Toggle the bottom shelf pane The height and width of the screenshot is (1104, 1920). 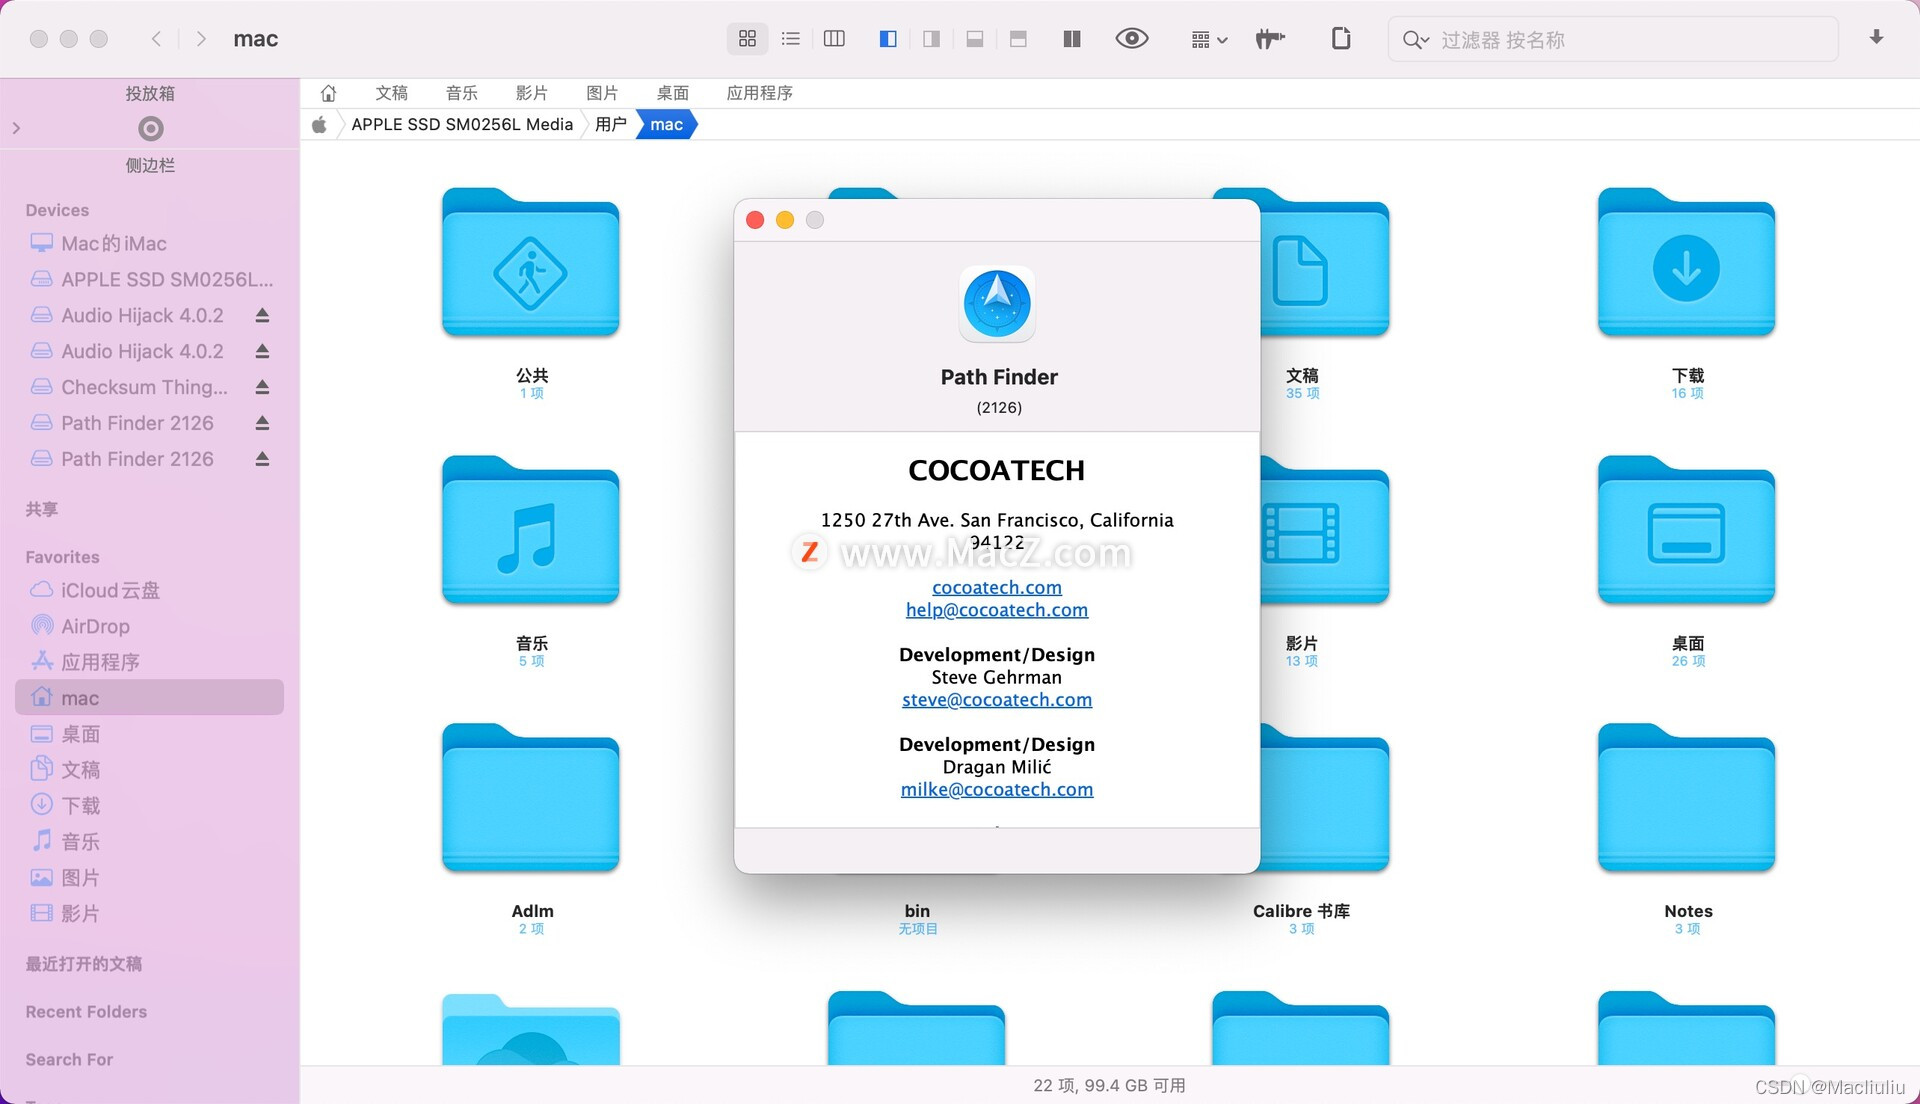pos(974,39)
